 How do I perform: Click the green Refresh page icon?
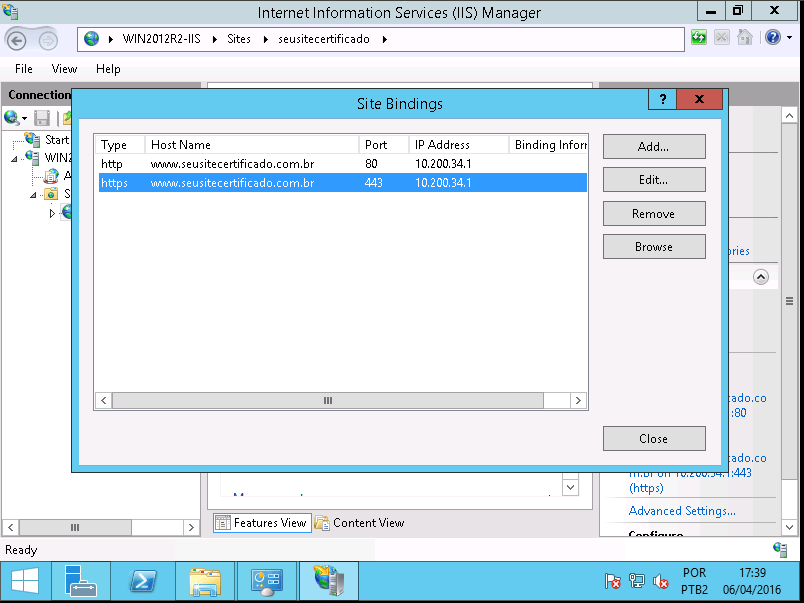click(x=698, y=37)
